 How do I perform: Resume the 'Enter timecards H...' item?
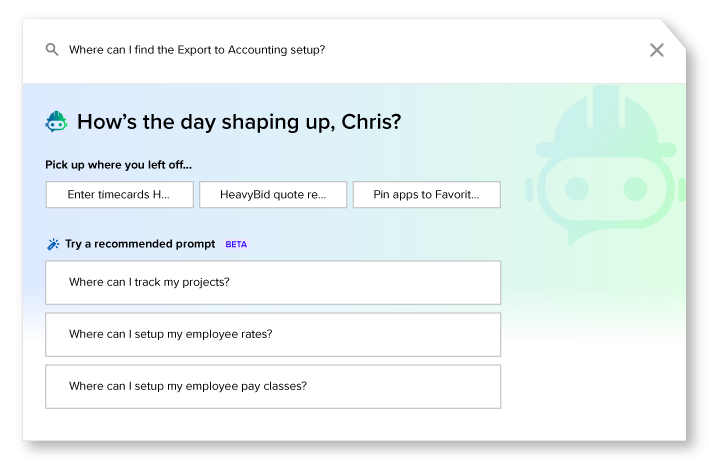[119, 195]
